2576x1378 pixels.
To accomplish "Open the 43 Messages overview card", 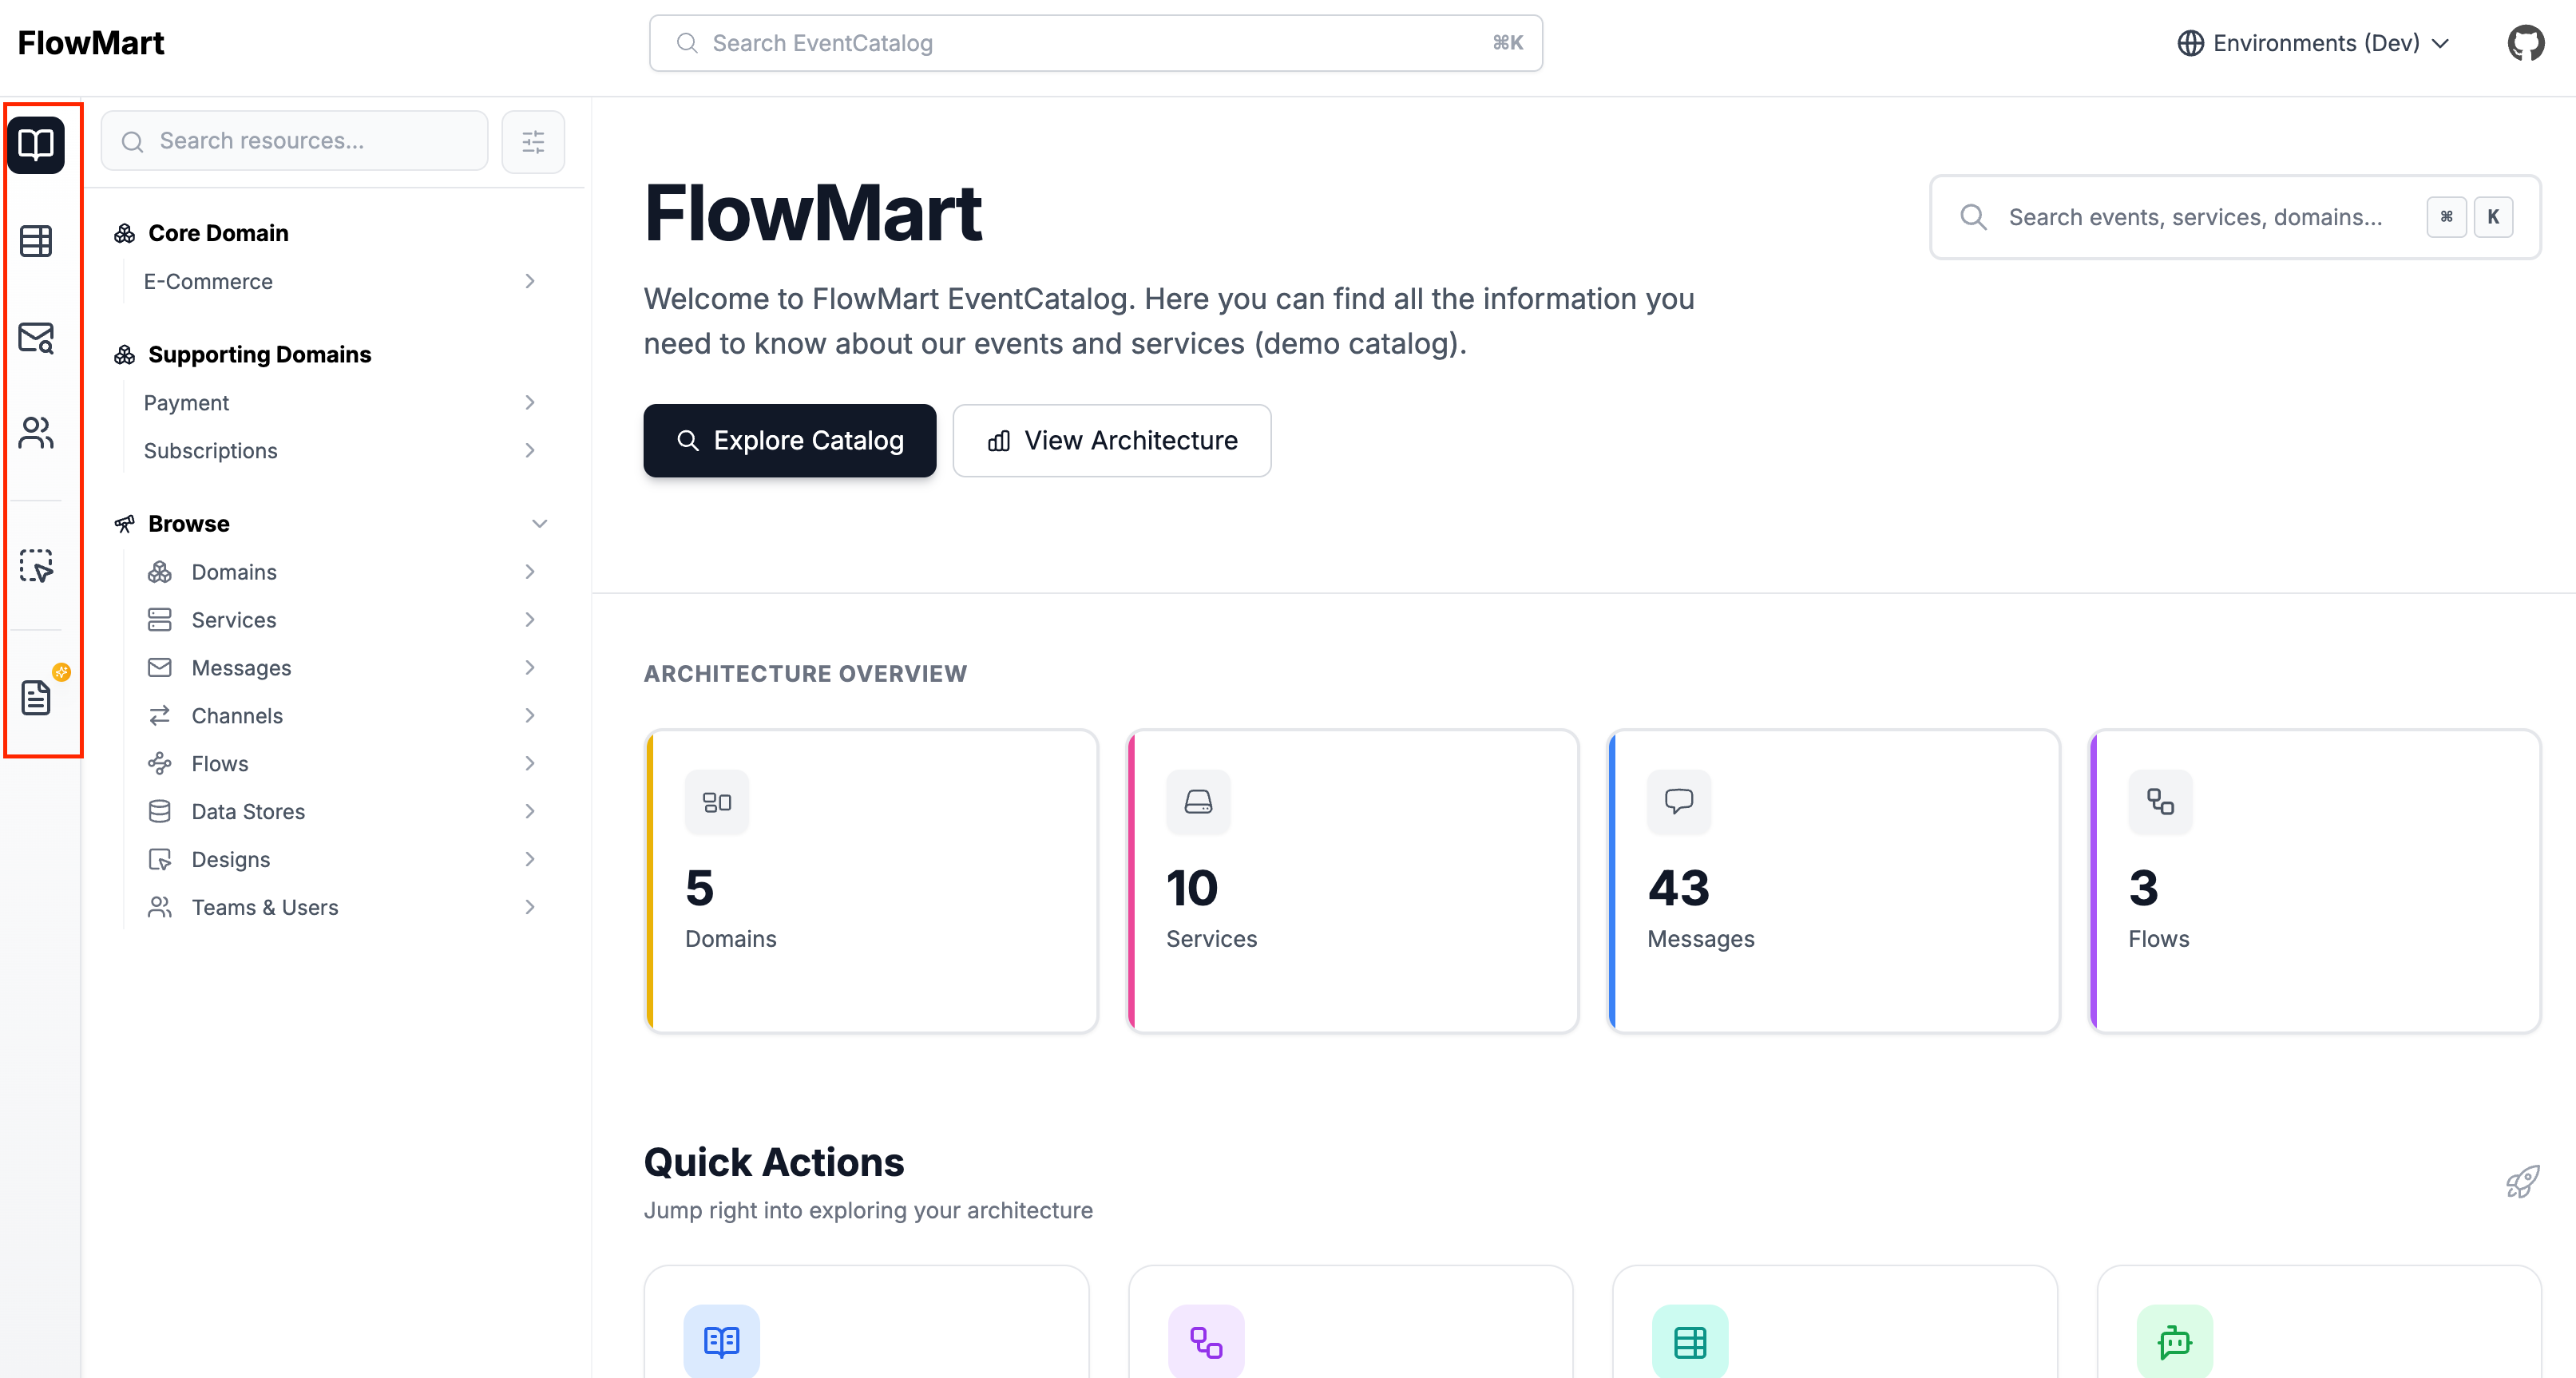I will coord(1833,881).
